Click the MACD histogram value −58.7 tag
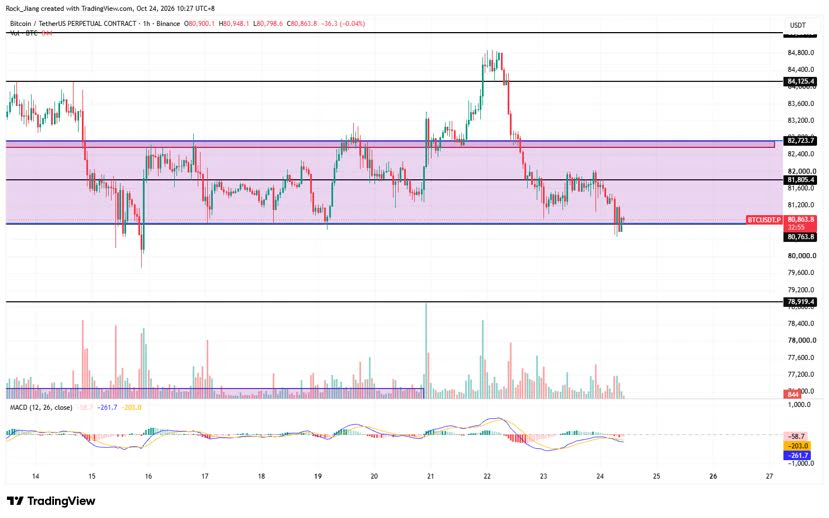Image resolution: width=829 pixels, height=518 pixels. pos(797,437)
